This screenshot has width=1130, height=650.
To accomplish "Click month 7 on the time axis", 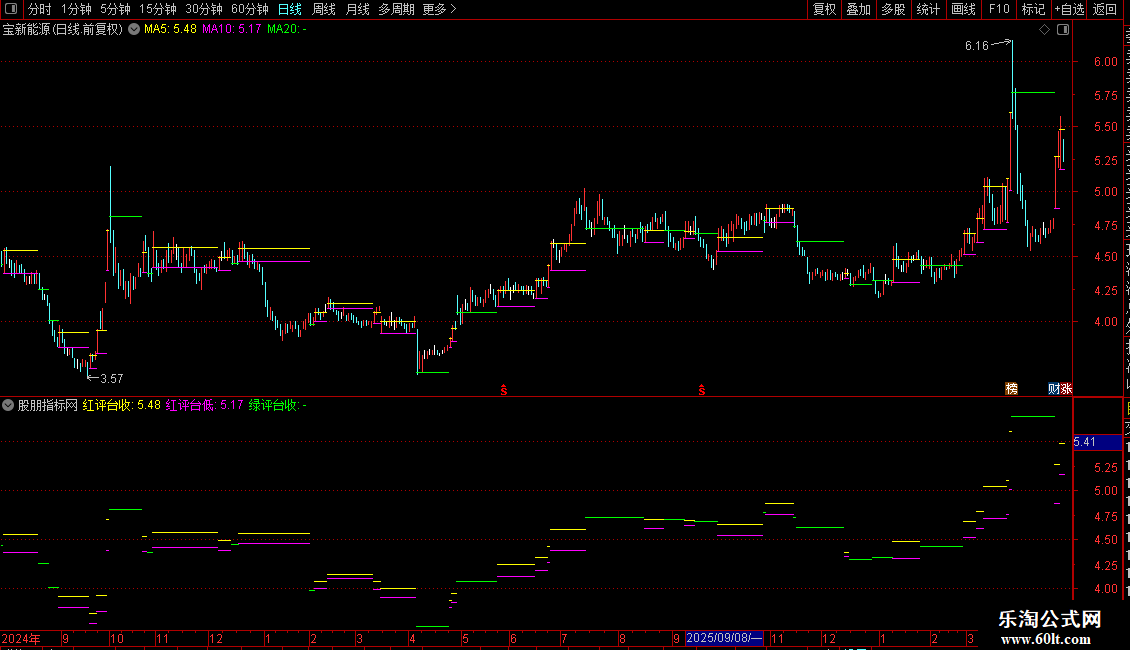I will coord(564,638).
